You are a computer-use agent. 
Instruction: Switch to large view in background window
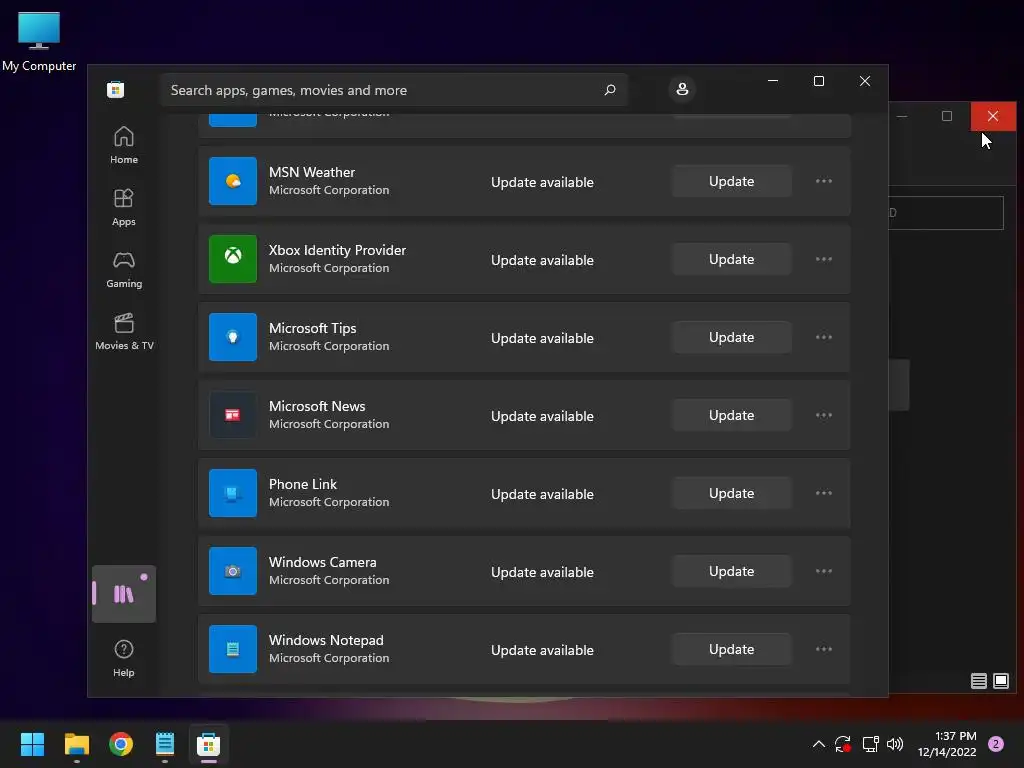click(x=1000, y=681)
